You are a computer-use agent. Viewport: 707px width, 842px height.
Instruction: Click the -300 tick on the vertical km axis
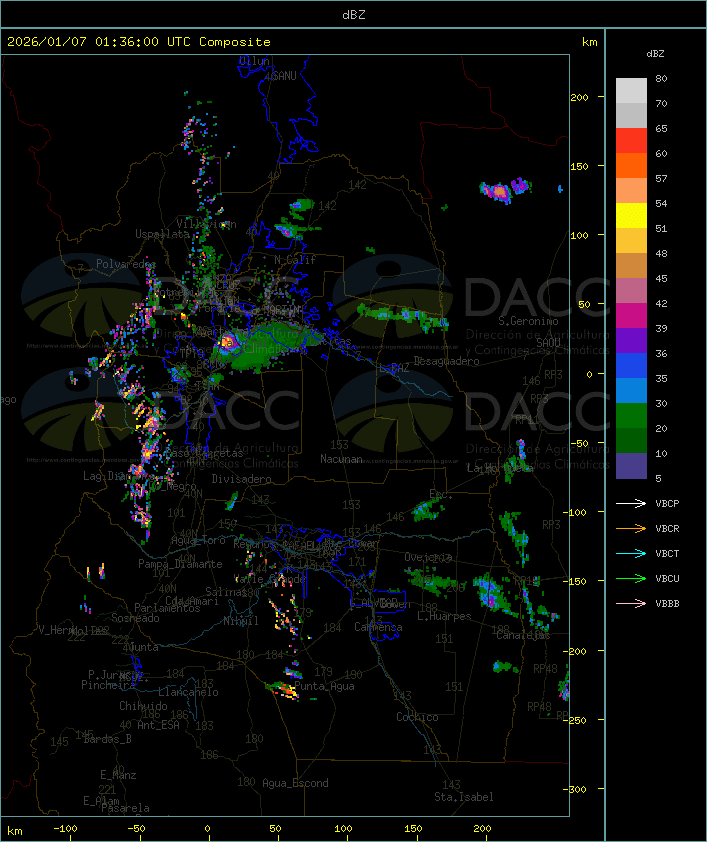(575, 789)
